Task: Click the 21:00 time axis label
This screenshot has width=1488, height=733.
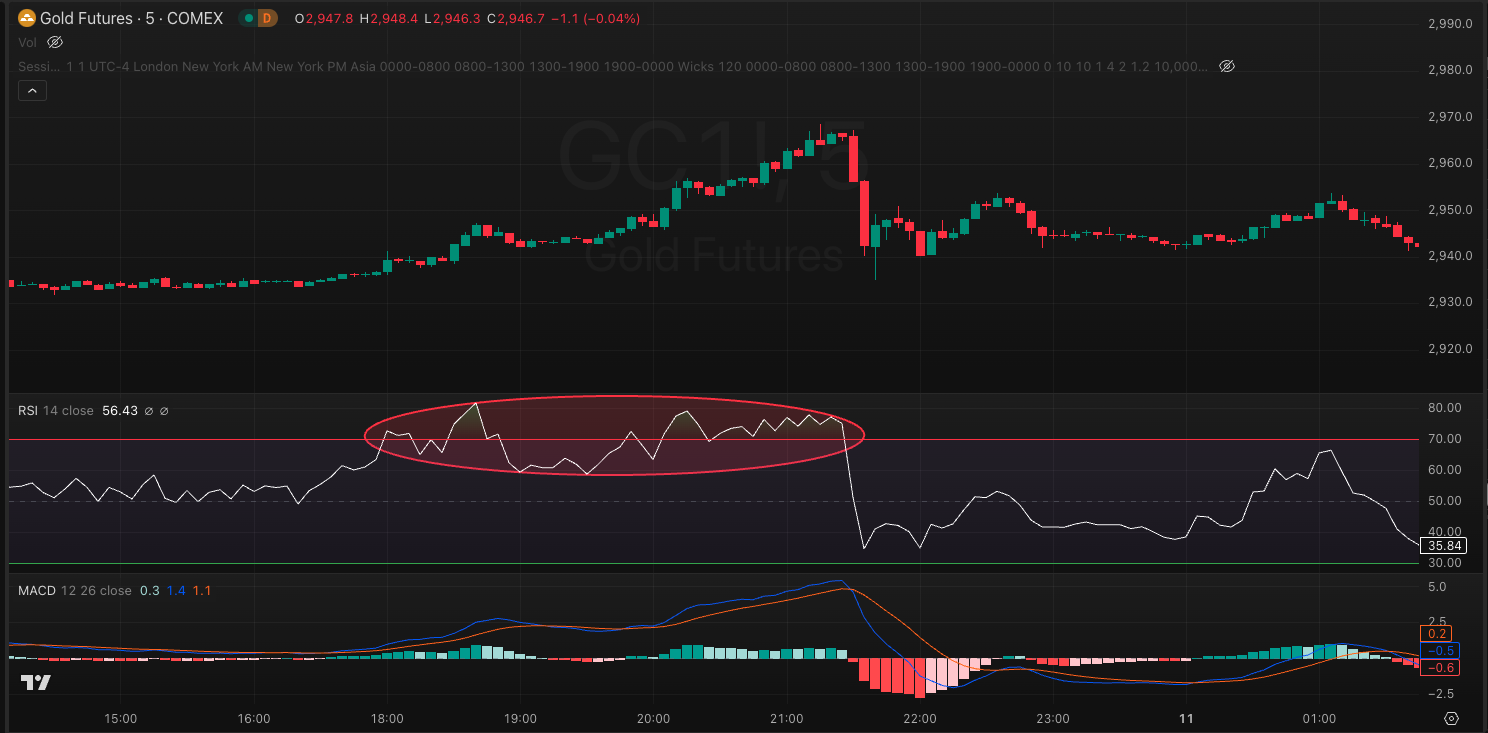Action: click(x=786, y=719)
